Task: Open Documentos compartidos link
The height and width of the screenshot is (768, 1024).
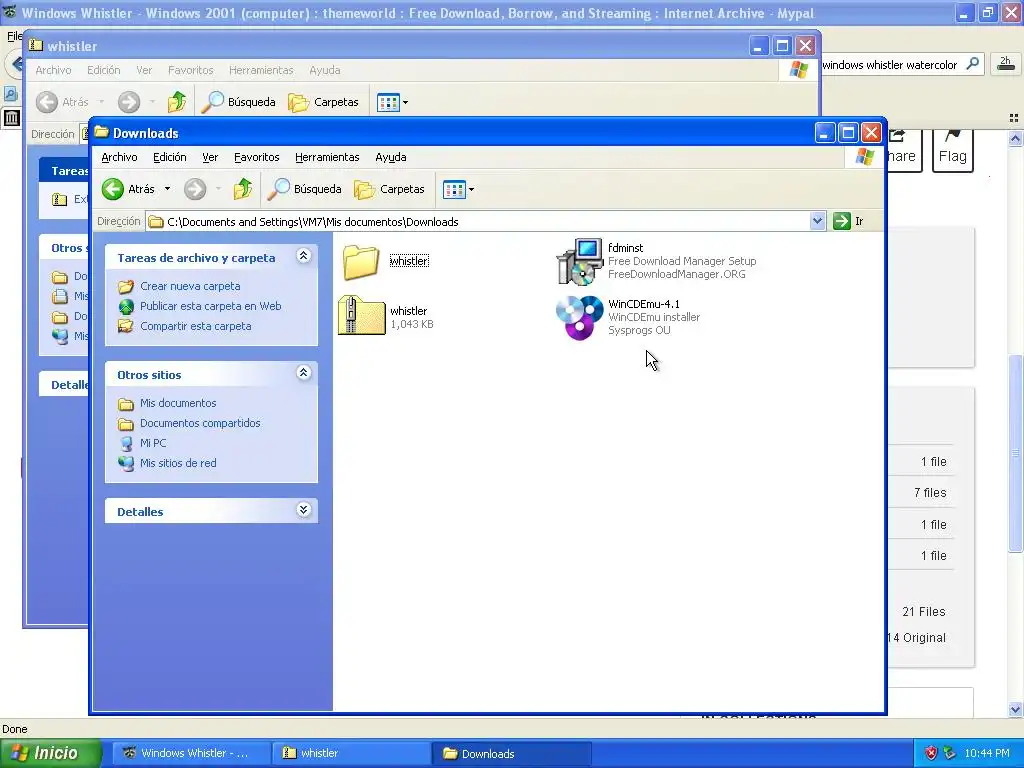Action: click(x=200, y=423)
